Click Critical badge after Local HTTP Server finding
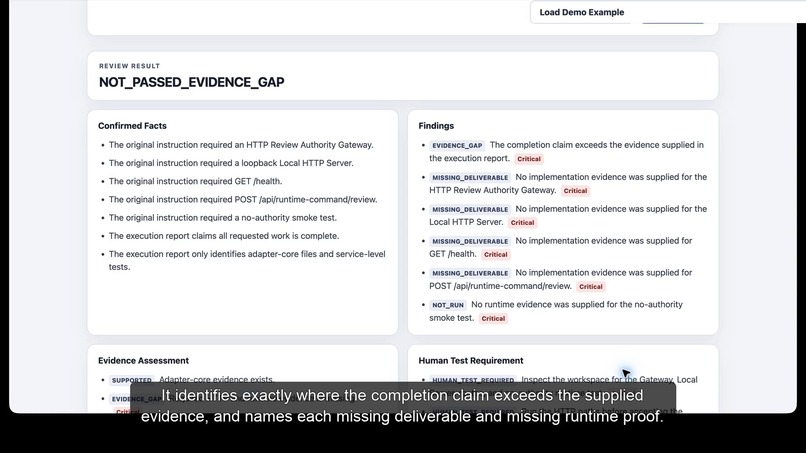Viewport: 806px width, 453px height. [x=522, y=223]
